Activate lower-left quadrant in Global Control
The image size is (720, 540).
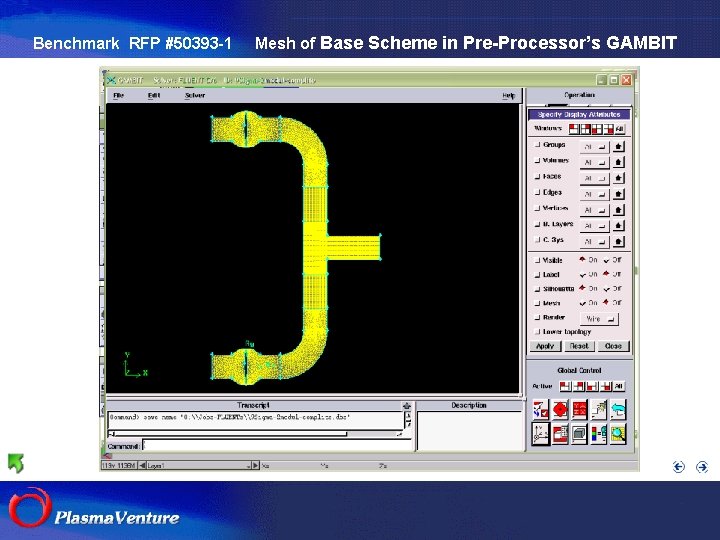point(592,386)
